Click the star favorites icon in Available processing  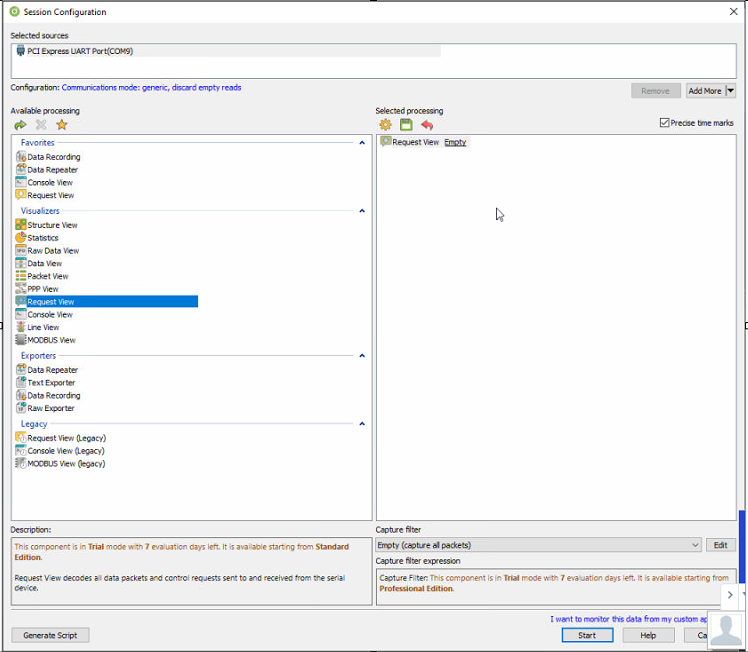coord(62,125)
